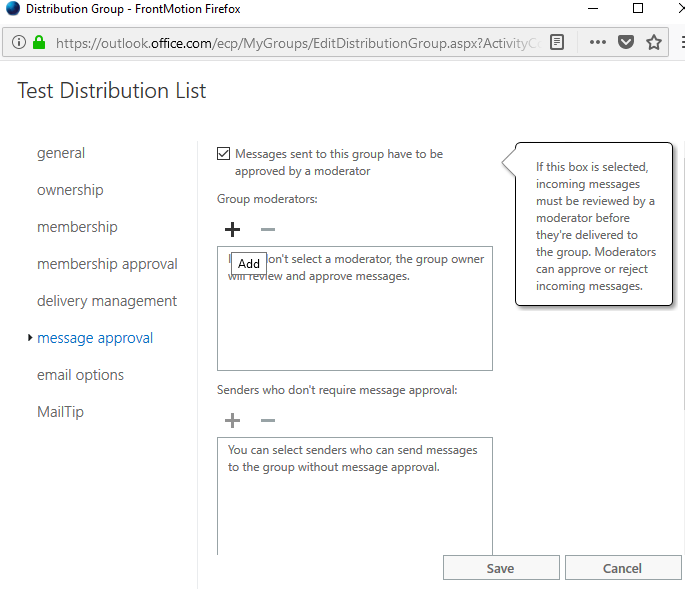
Task: Go to the membership approval section
Action: [x=107, y=264]
